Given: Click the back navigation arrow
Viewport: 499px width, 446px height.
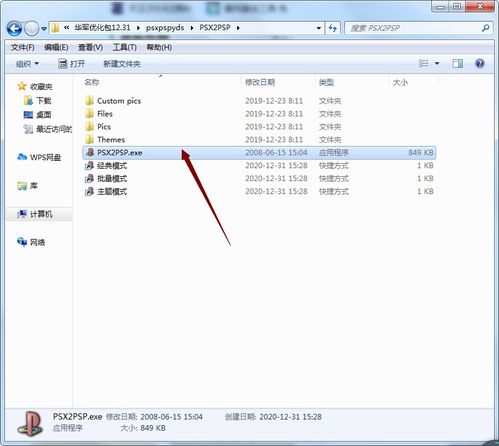Looking at the screenshot, I should pyautogui.click(x=14, y=28).
